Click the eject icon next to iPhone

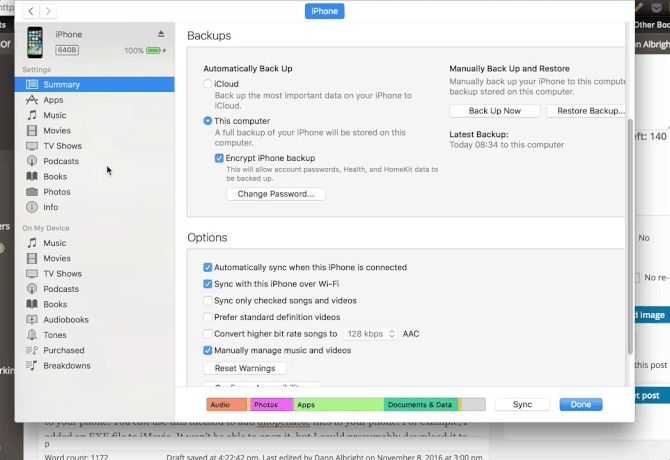click(x=161, y=34)
